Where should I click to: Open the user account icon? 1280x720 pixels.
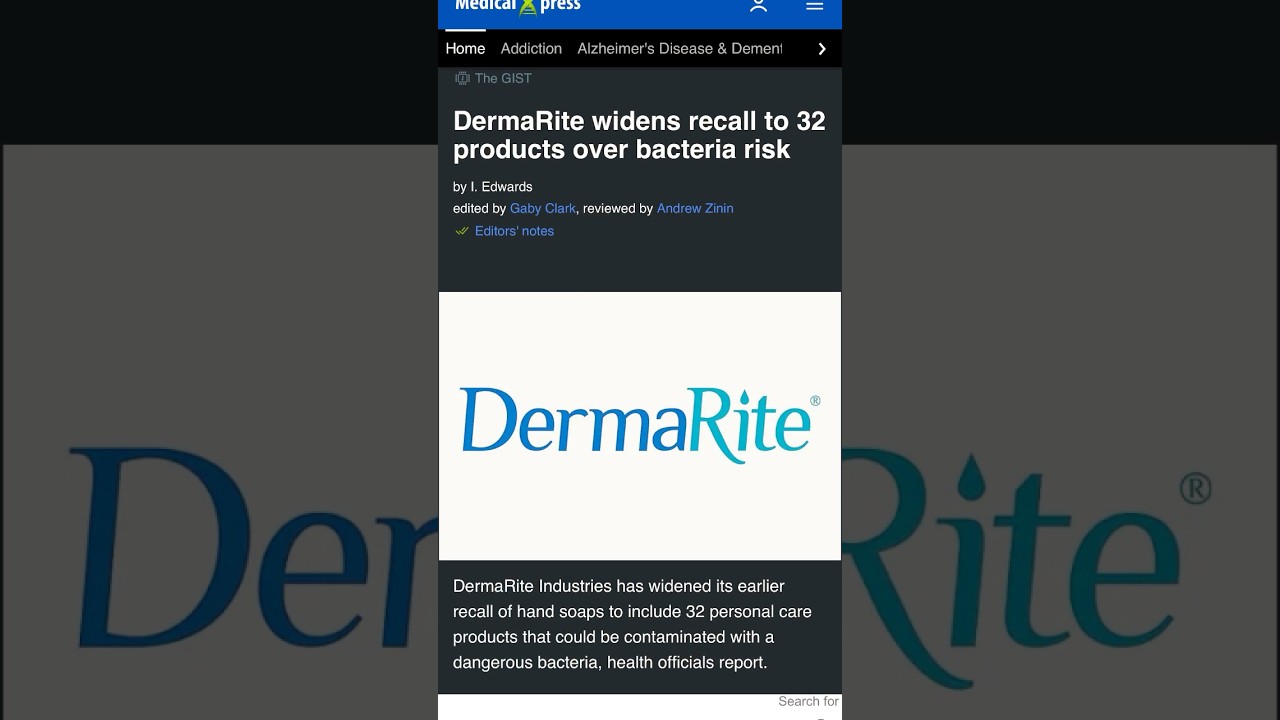tap(758, 6)
